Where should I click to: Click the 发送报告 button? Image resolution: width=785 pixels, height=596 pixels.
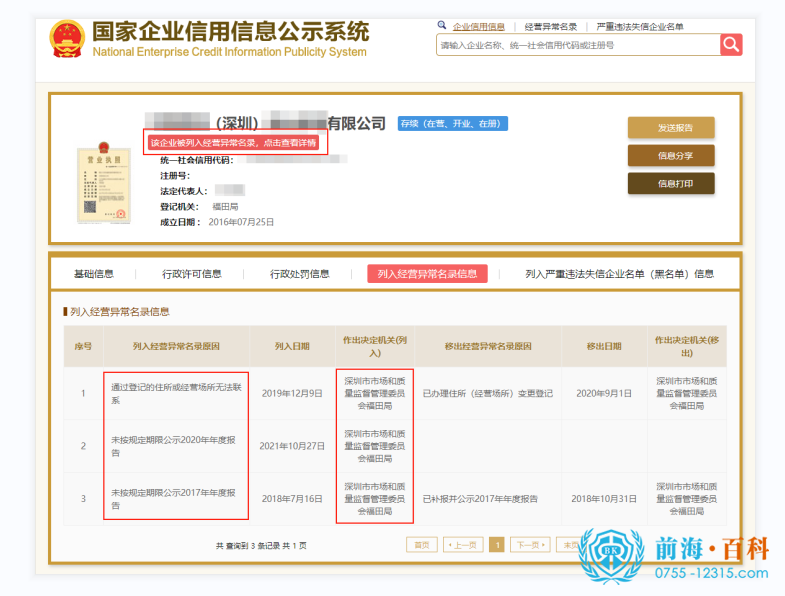671,128
